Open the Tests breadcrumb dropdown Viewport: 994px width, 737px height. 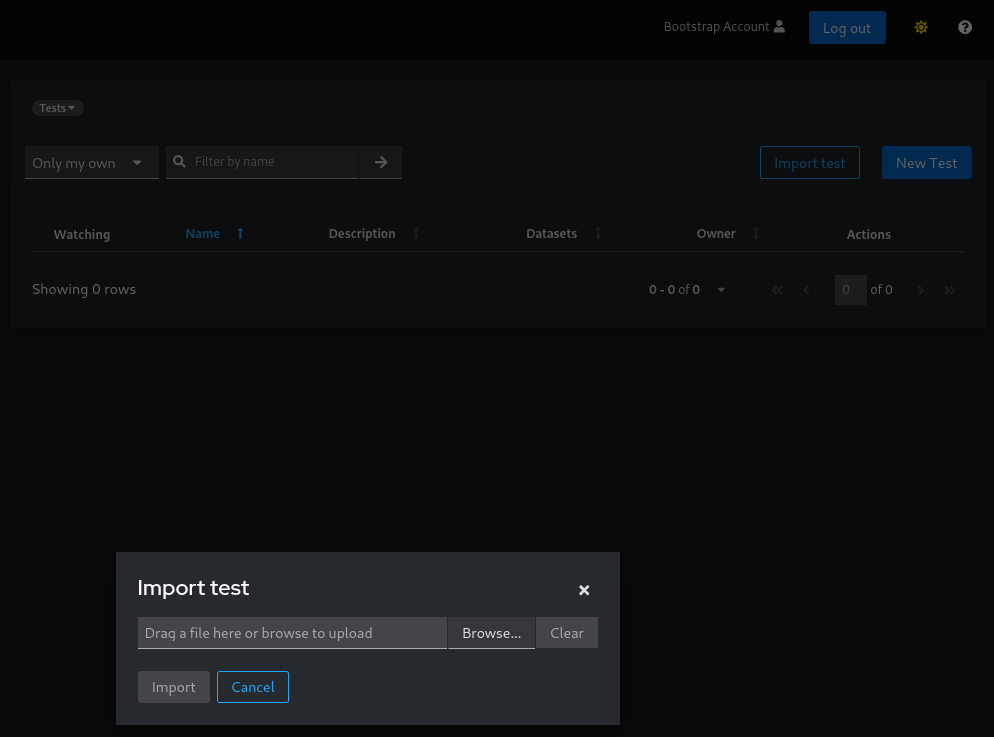click(x=58, y=108)
